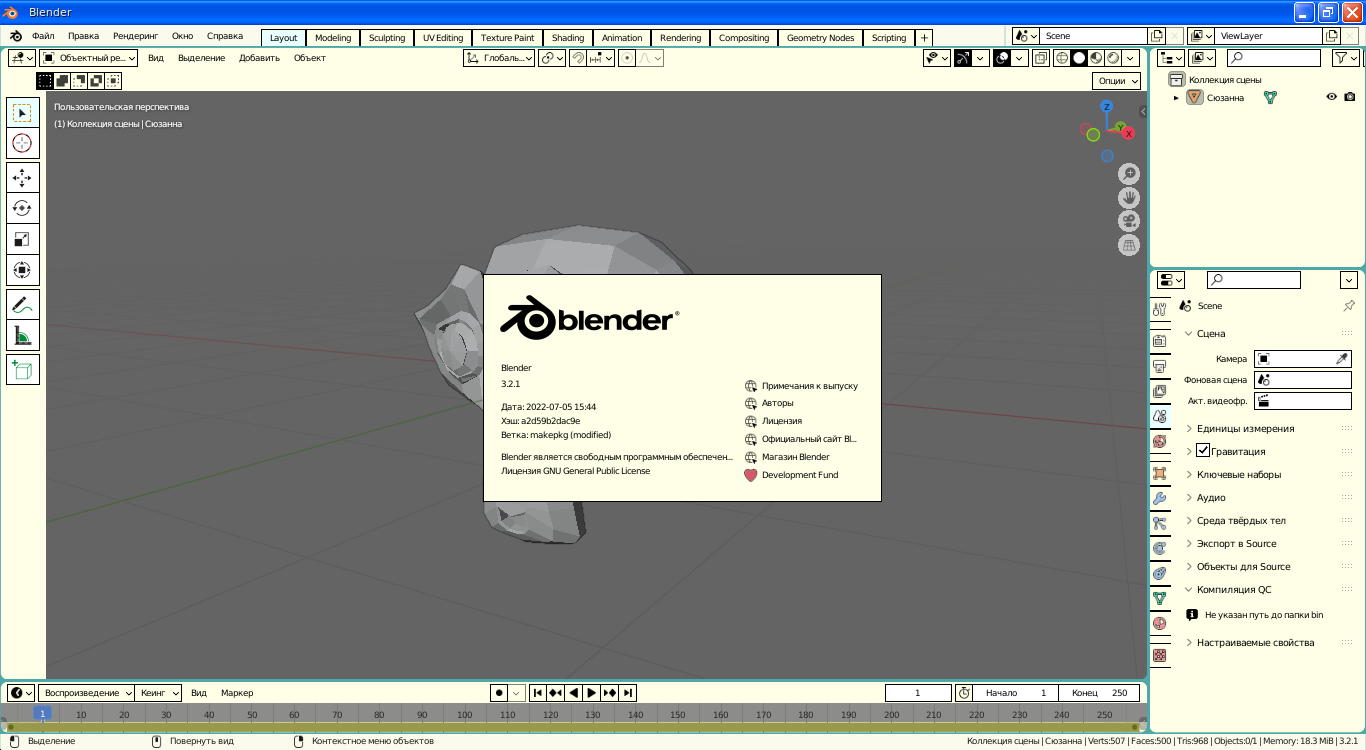Toggle snapping with the magnet icon

577,58
